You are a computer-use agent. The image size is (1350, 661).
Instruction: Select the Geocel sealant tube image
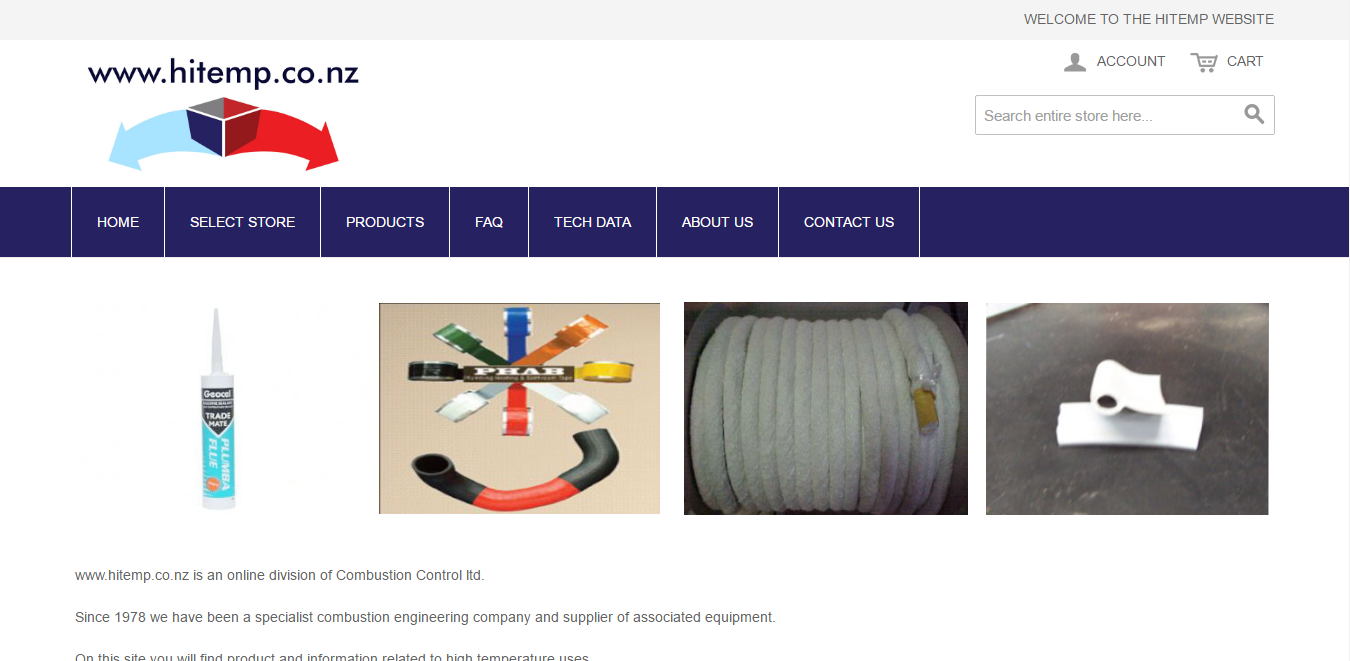coord(217,409)
